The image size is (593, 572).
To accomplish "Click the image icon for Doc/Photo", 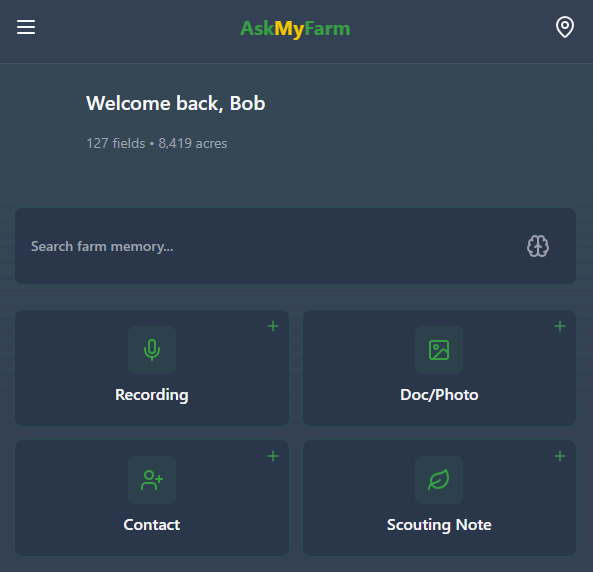I will click(x=439, y=350).
